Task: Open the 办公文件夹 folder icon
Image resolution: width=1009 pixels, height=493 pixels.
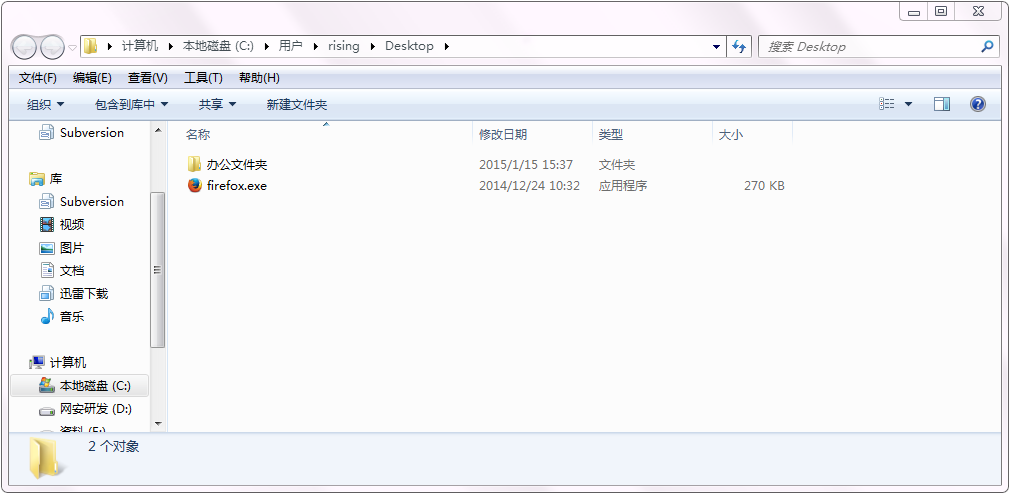Action: pos(195,165)
